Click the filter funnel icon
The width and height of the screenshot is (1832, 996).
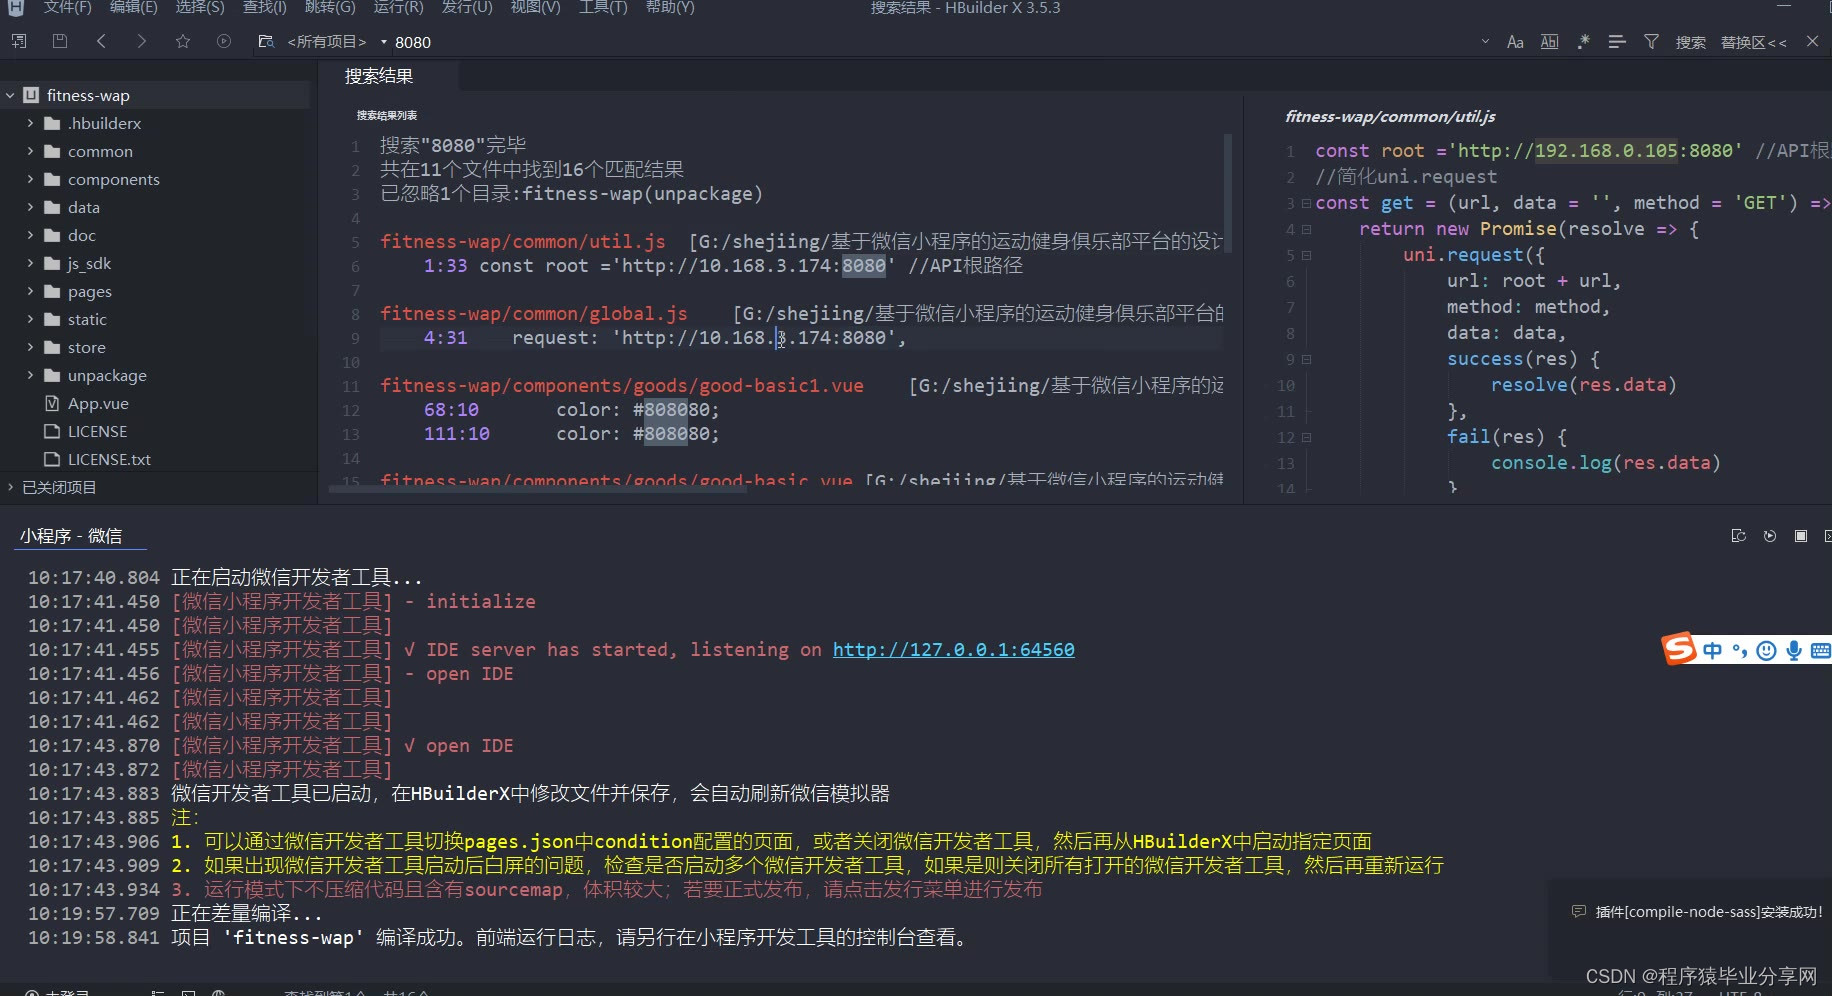click(x=1651, y=42)
